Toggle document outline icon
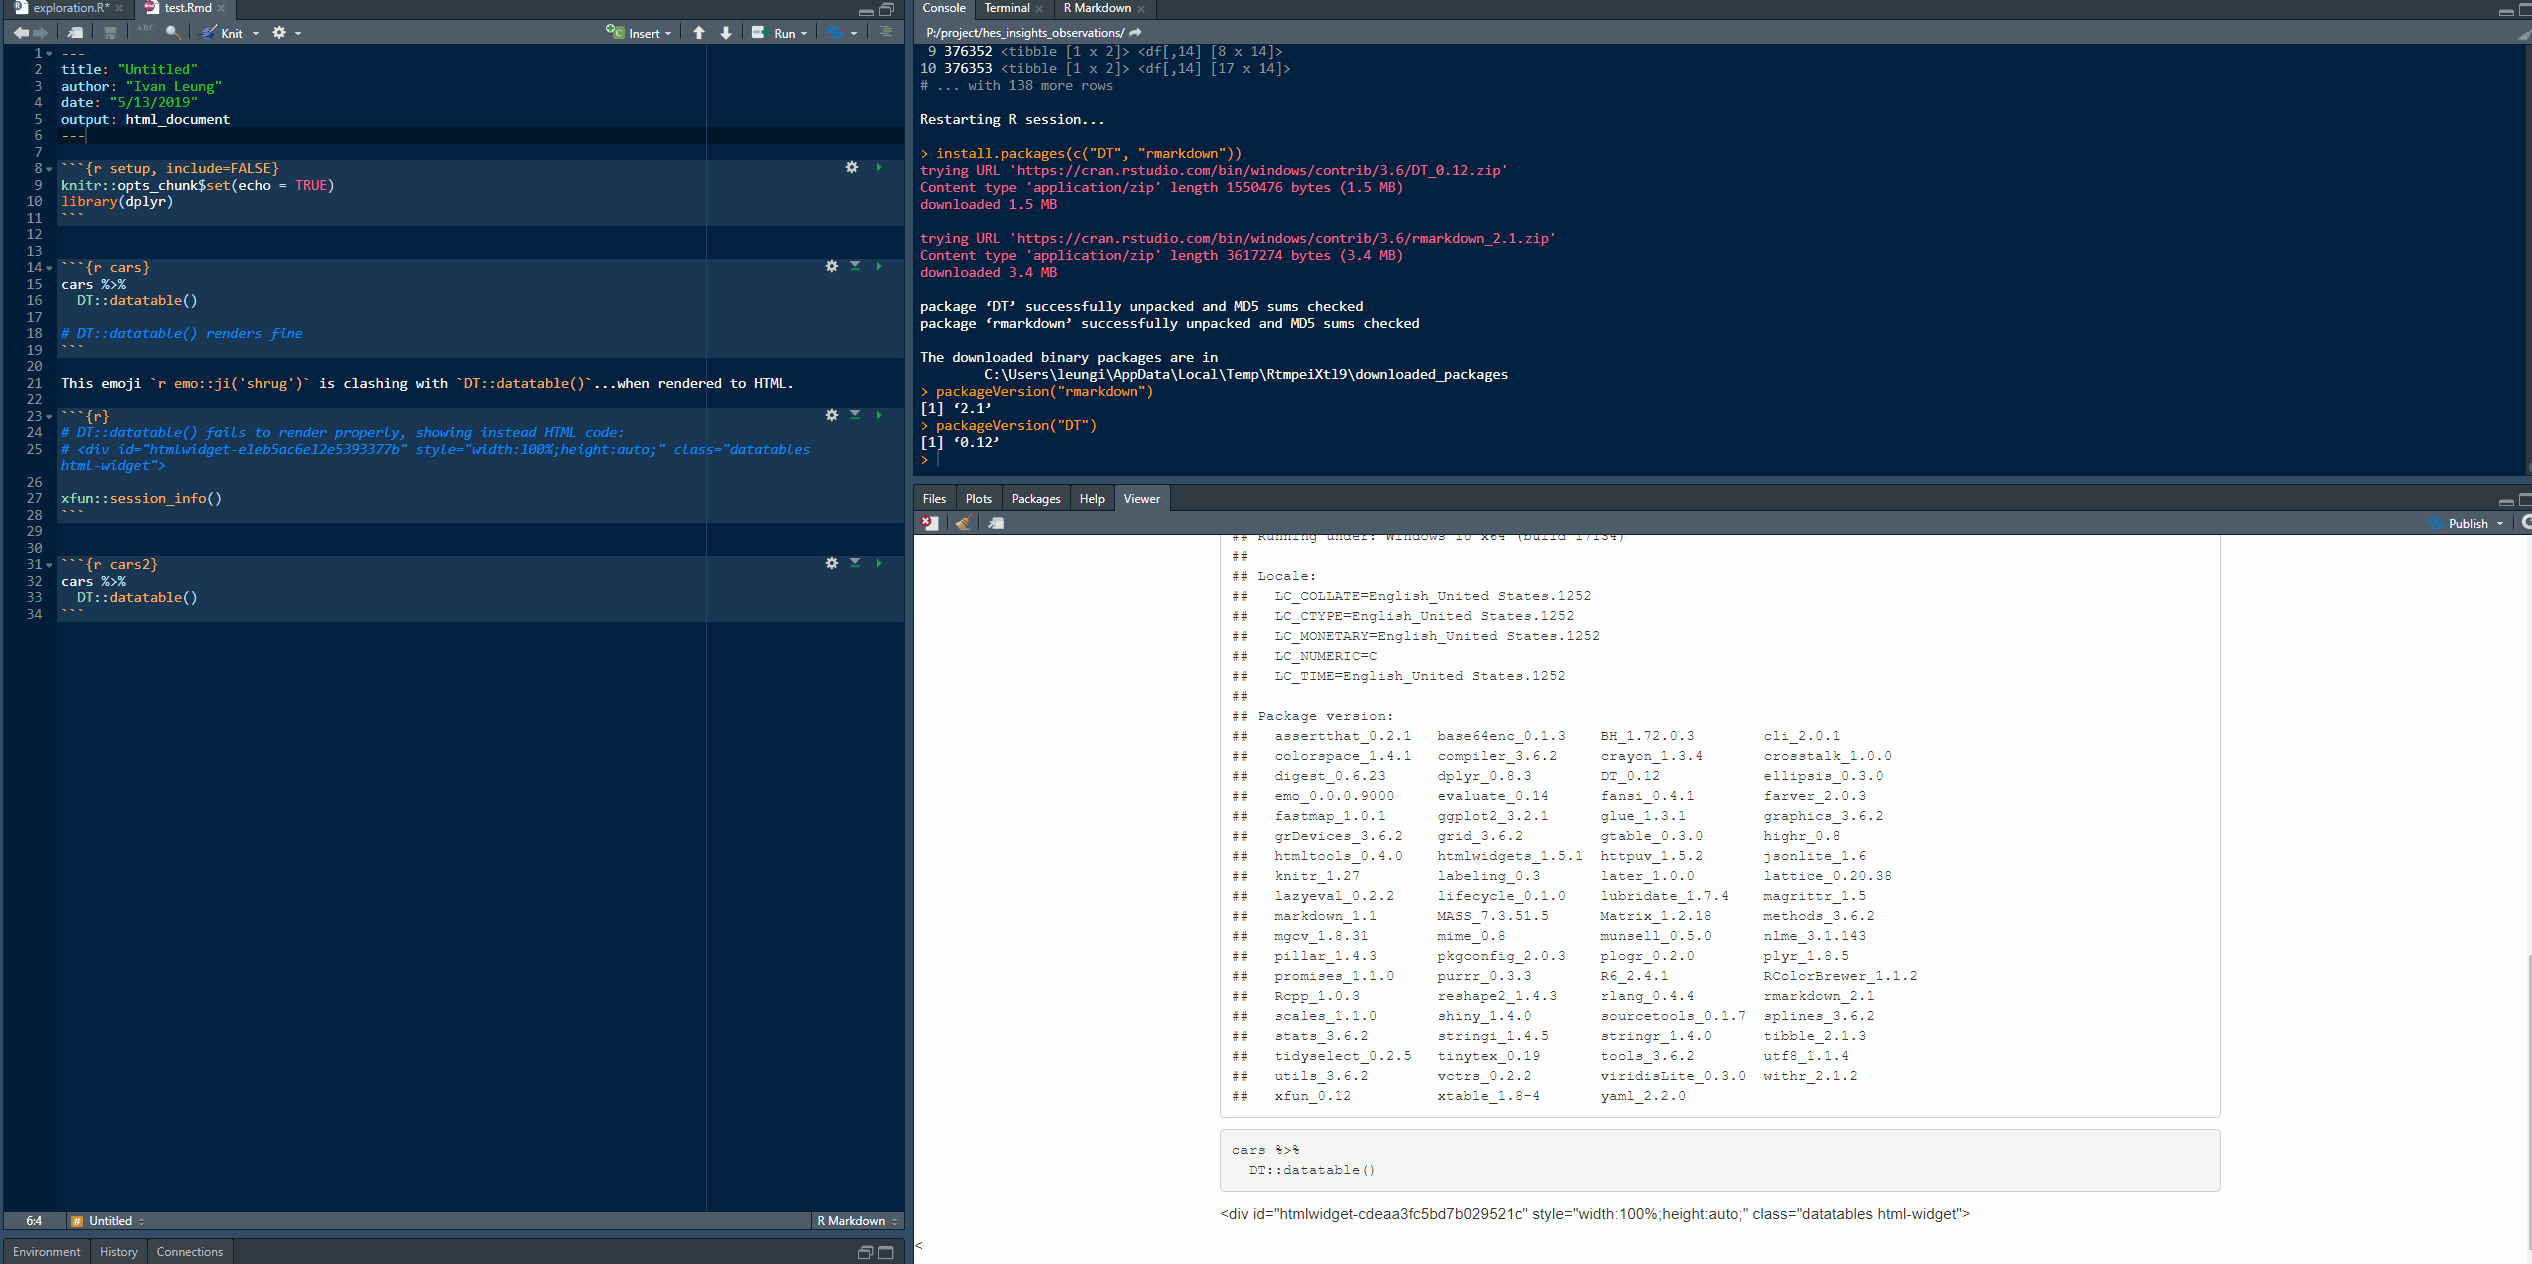Viewport: 2532px width, 1264px height. [x=886, y=32]
